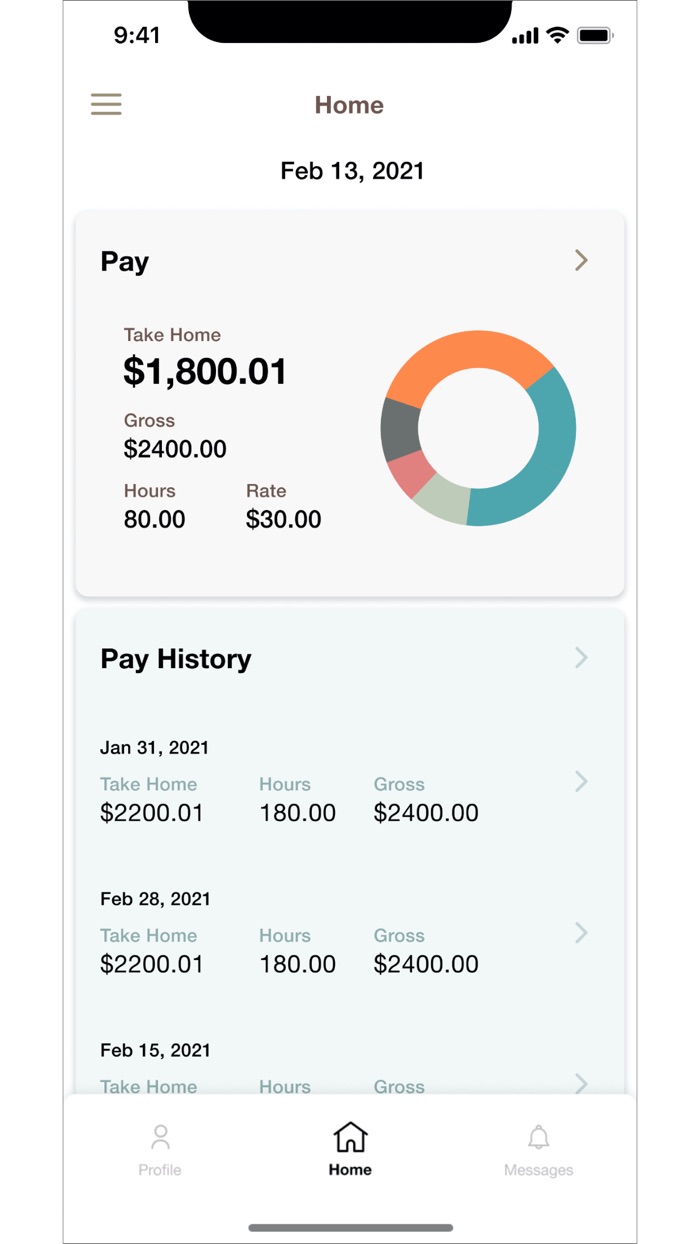Open Messages via the bell icon
700x1244 pixels.
coord(539,1137)
